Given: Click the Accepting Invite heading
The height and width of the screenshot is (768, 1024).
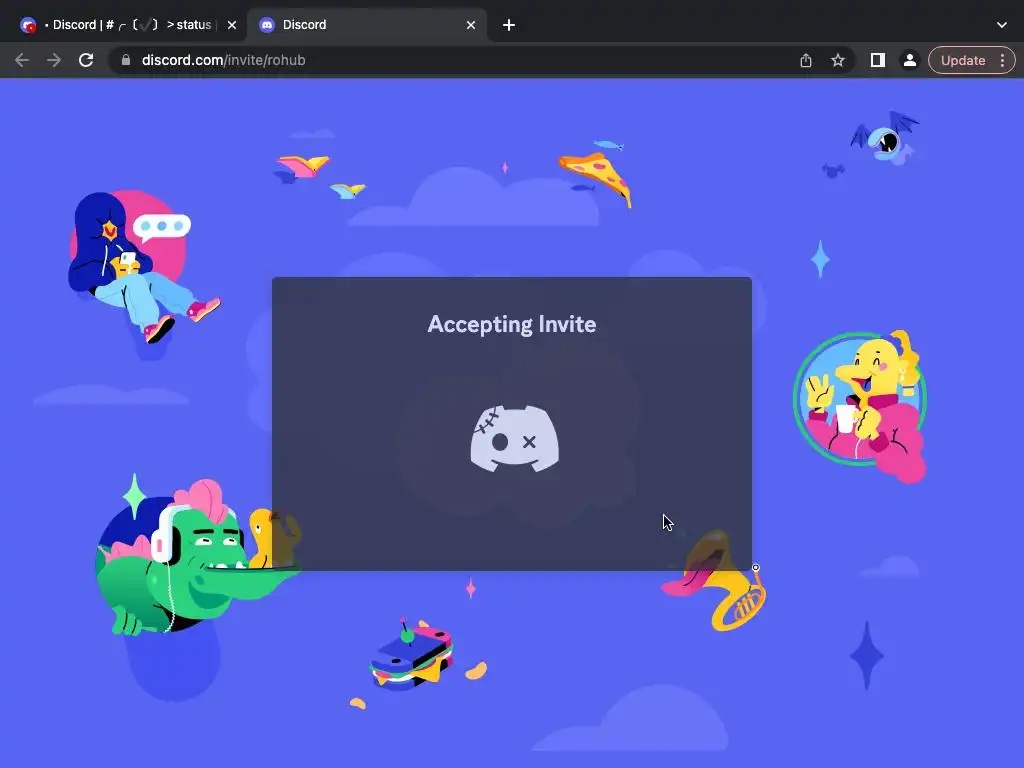Looking at the screenshot, I should [x=511, y=324].
